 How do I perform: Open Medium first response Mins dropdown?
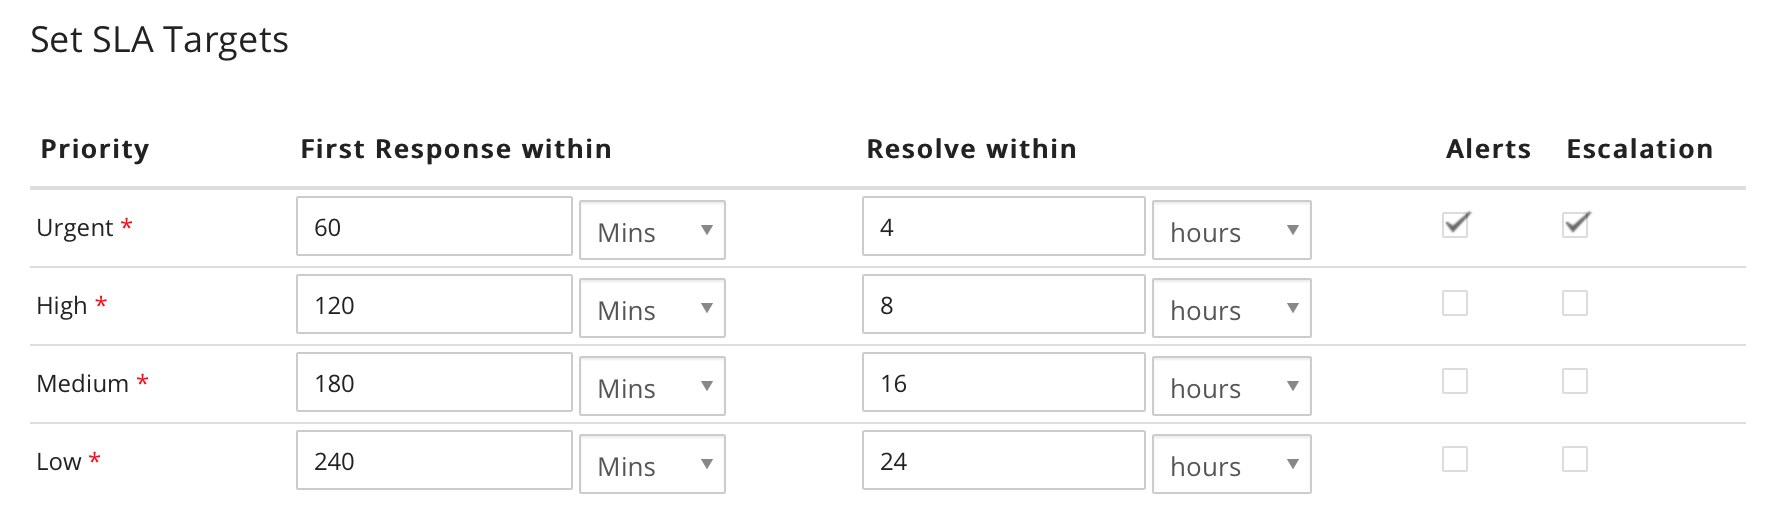click(652, 387)
